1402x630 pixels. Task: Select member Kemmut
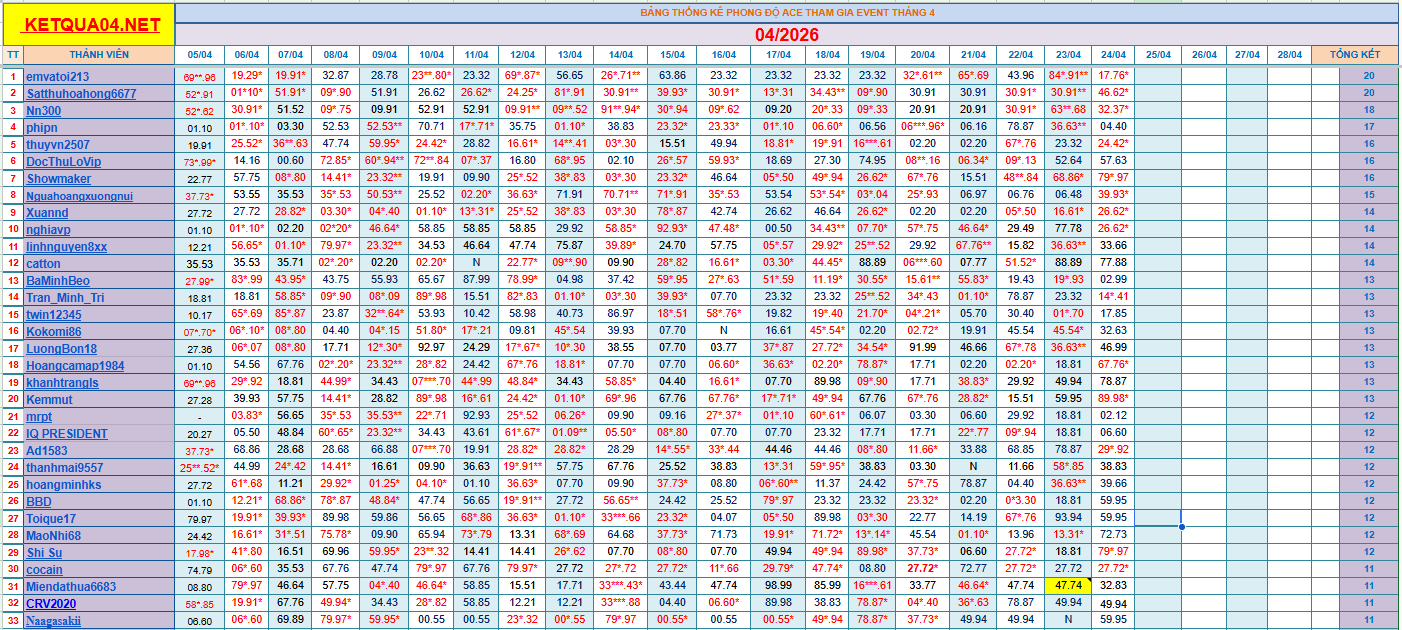click(x=49, y=399)
